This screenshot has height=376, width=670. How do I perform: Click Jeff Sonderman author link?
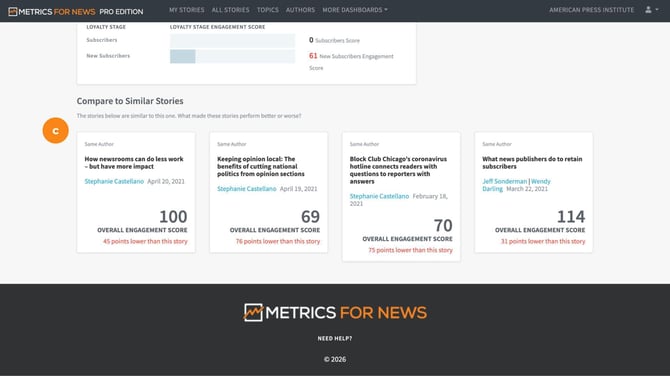[x=505, y=181]
